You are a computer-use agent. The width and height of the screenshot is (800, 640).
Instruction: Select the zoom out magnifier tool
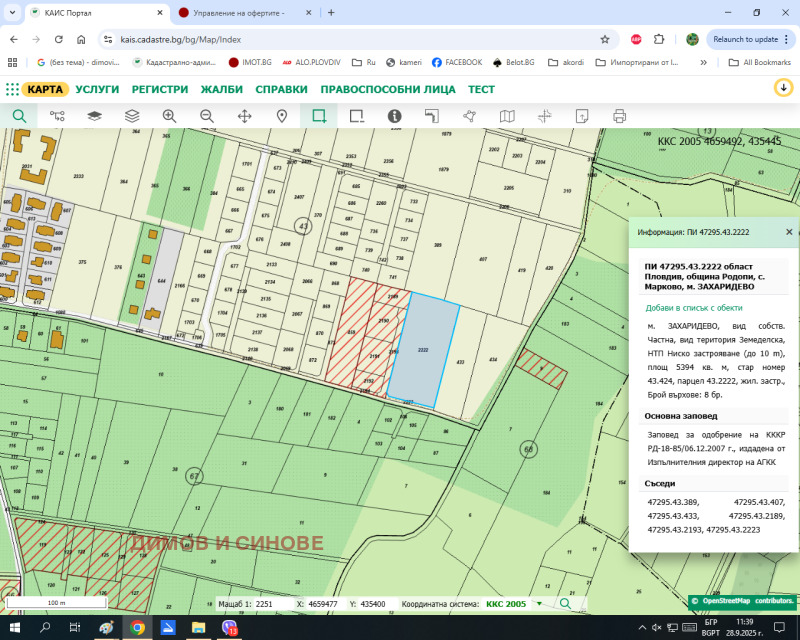[207, 116]
